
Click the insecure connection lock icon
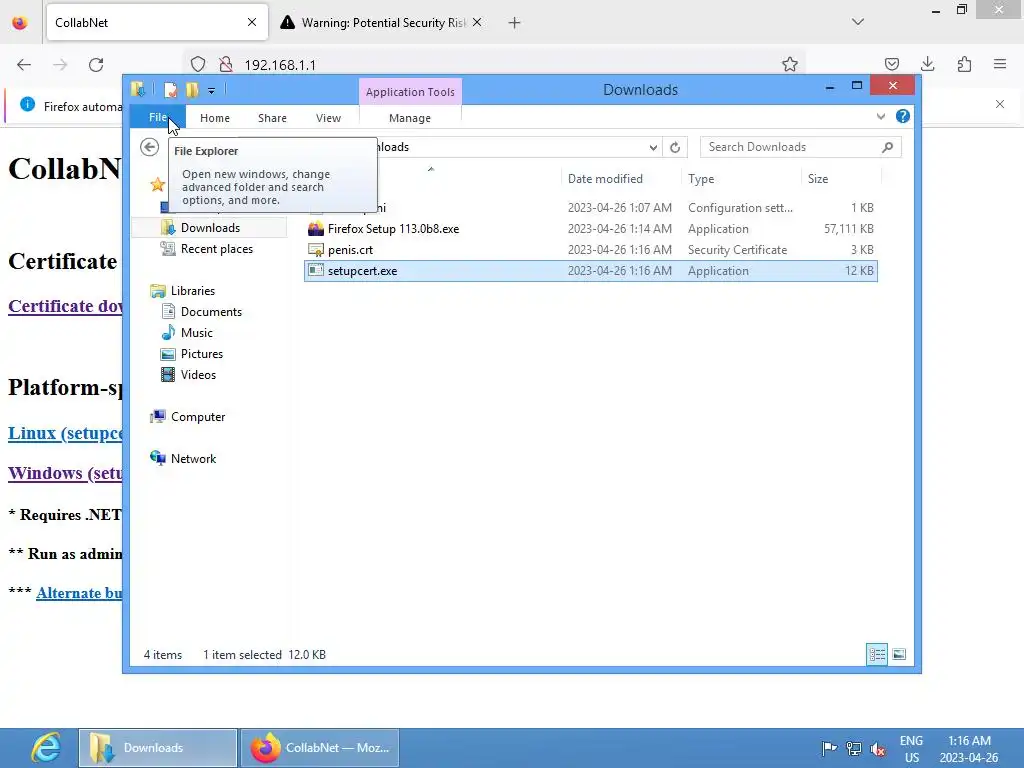tap(226, 65)
